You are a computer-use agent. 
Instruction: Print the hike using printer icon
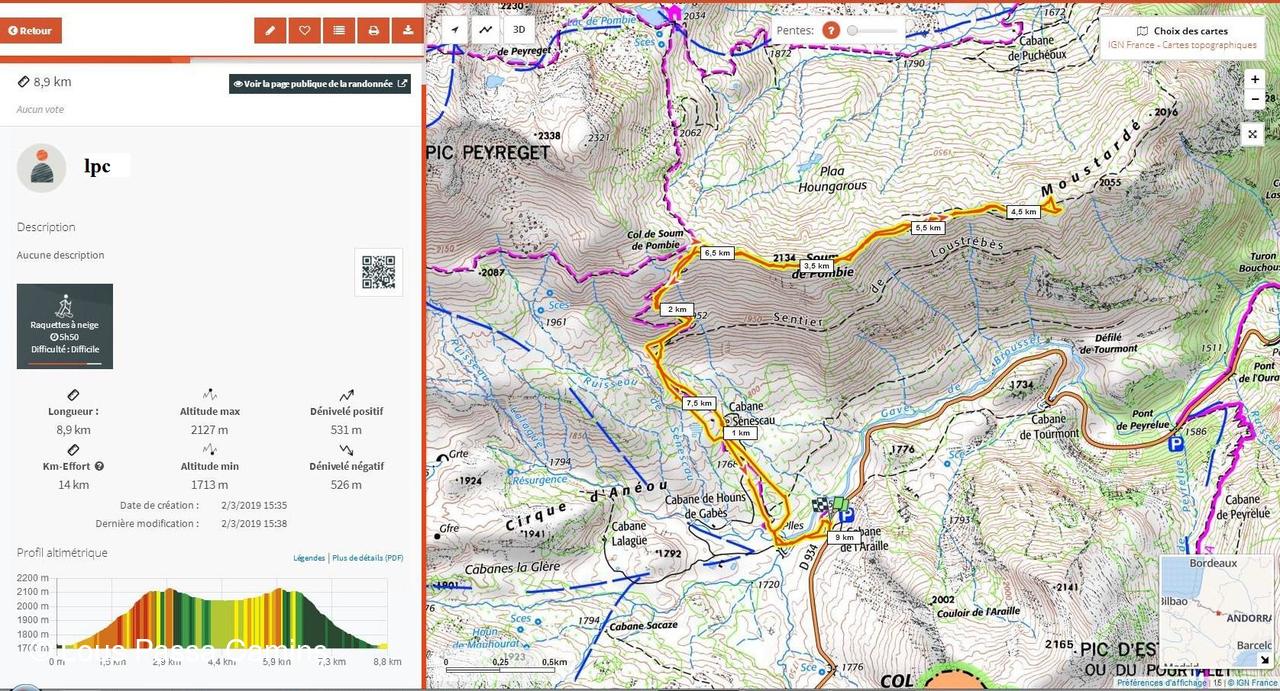pos(373,30)
